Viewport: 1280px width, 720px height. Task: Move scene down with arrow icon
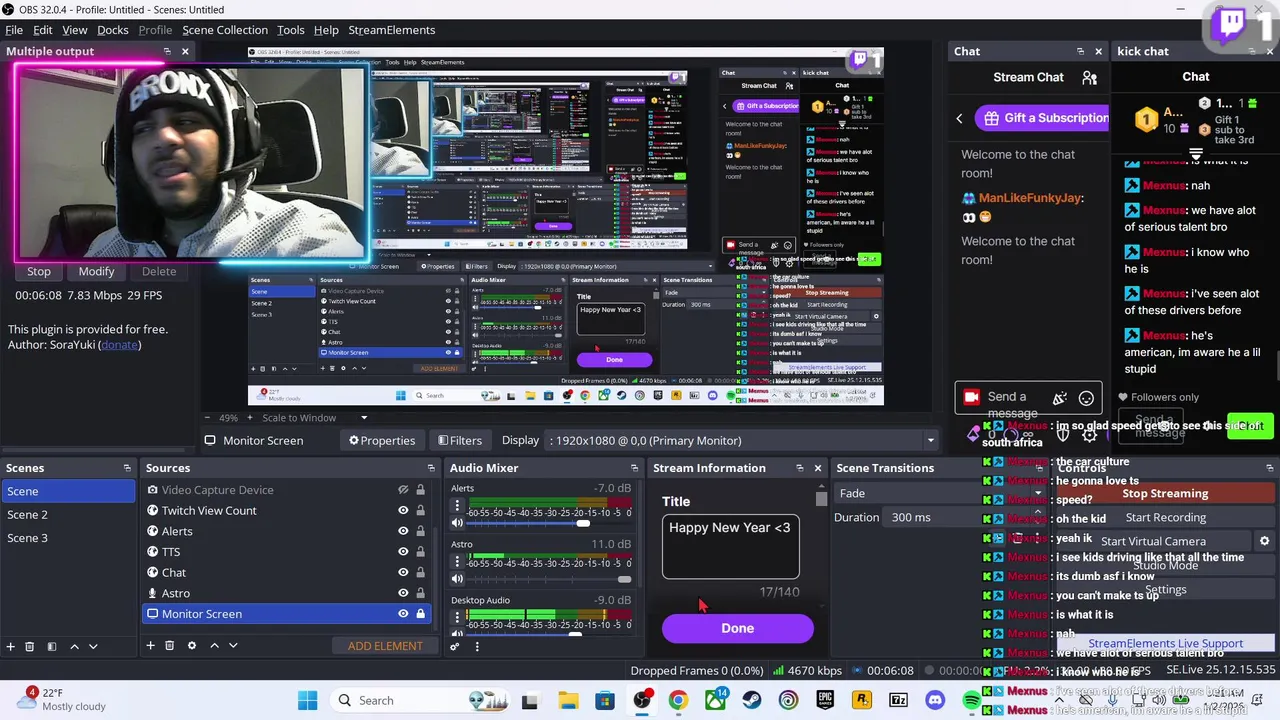pyautogui.click(x=93, y=646)
